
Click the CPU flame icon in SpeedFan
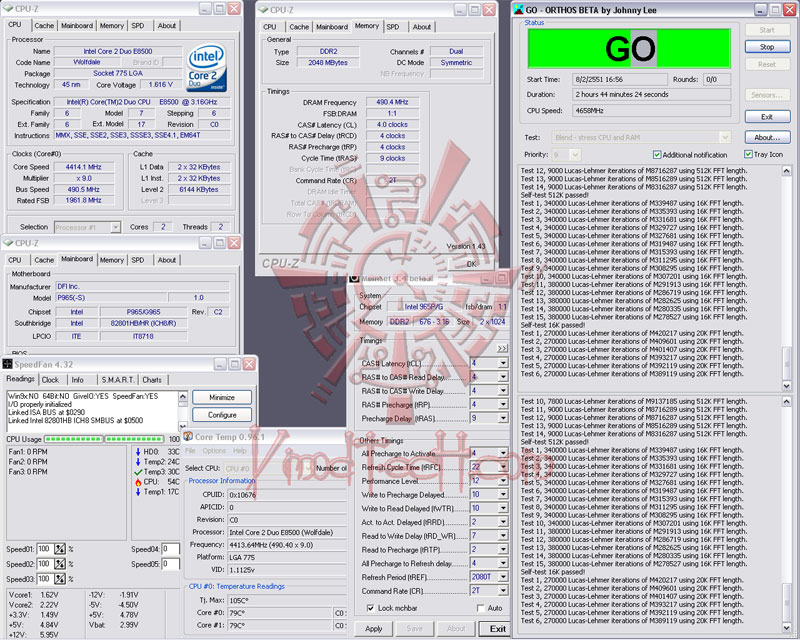pyautogui.click(x=138, y=482)
